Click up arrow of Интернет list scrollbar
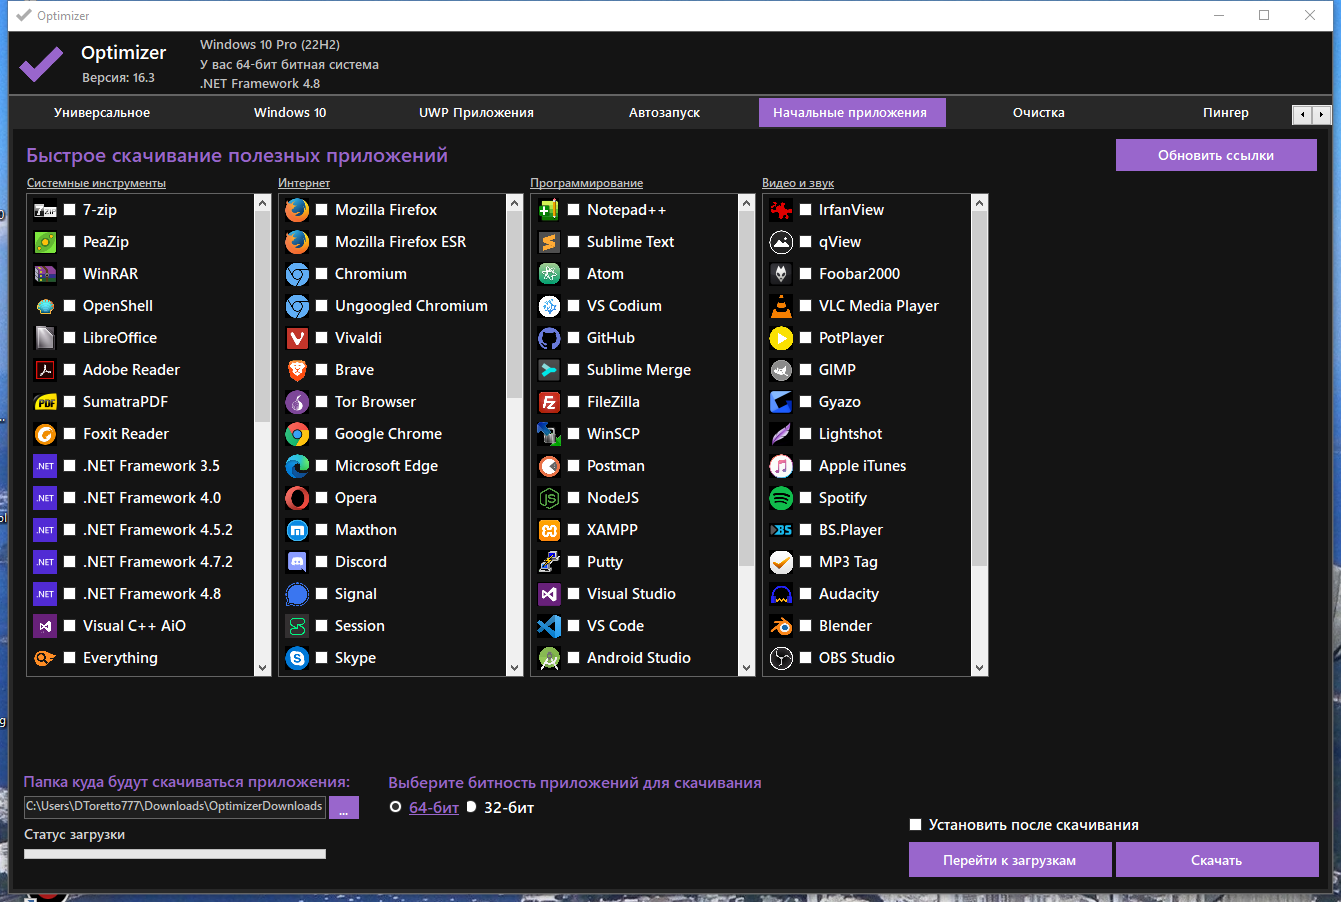 [x=514, y=203]
